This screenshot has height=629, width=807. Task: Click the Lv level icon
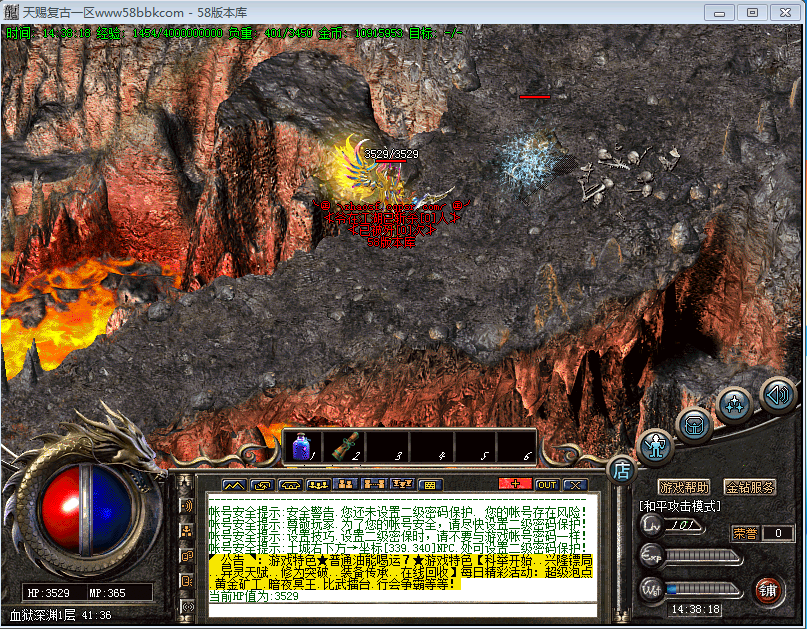tap(651, 526)
